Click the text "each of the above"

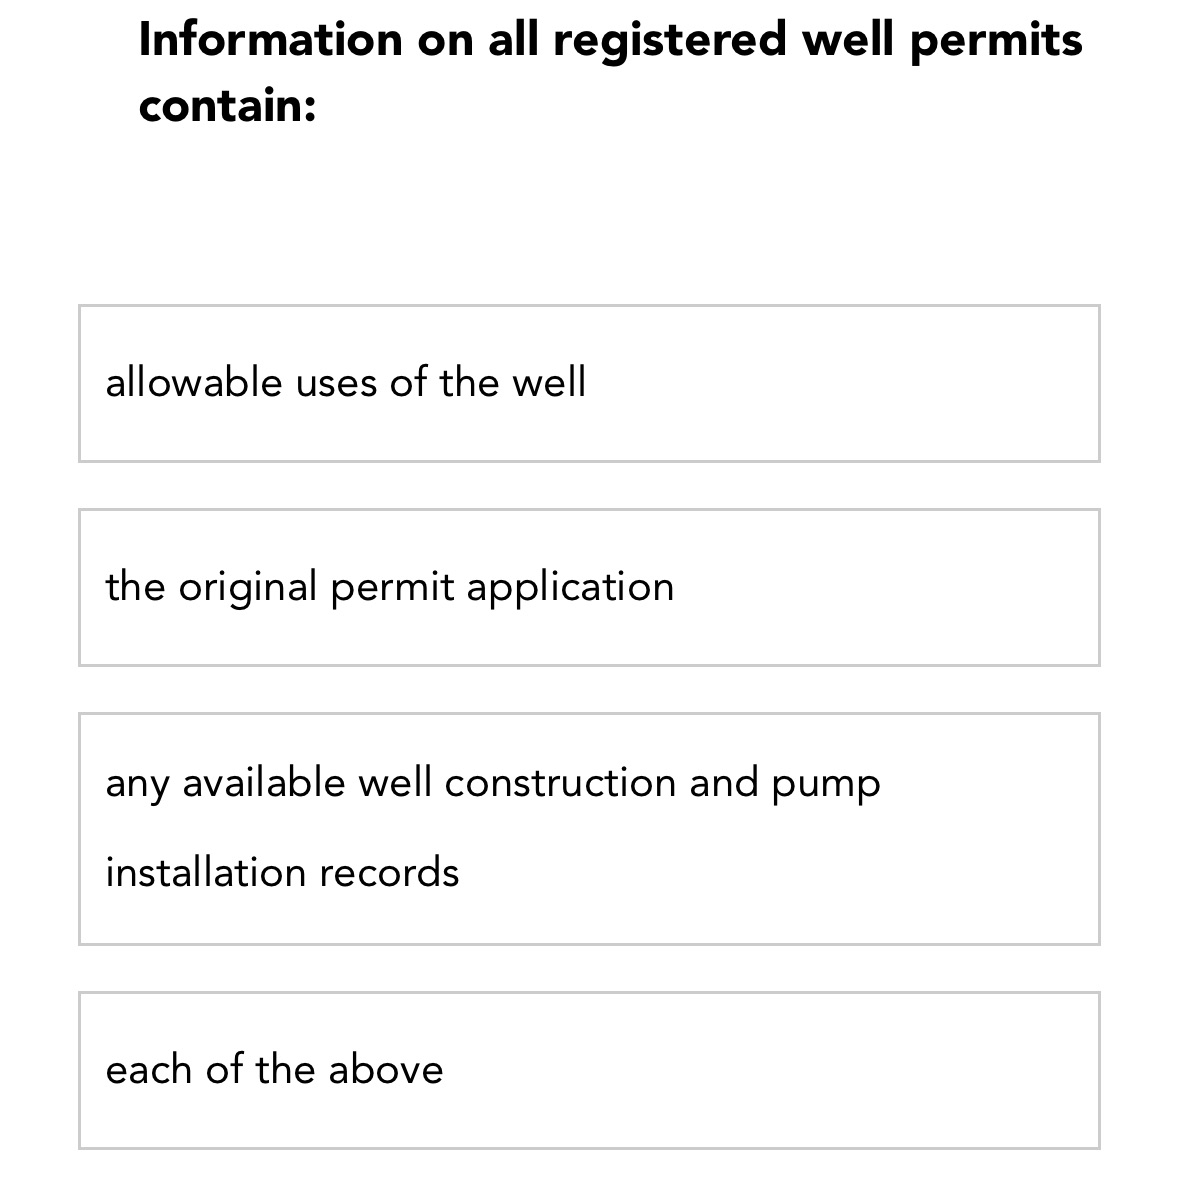275,1068
